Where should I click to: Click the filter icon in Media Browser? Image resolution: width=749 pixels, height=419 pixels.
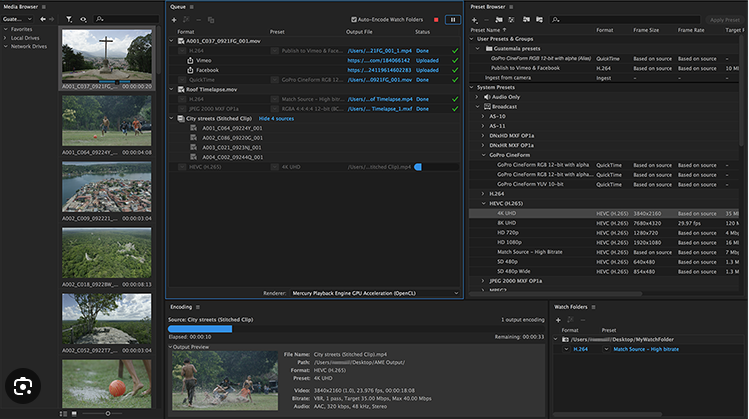(68, 19)
